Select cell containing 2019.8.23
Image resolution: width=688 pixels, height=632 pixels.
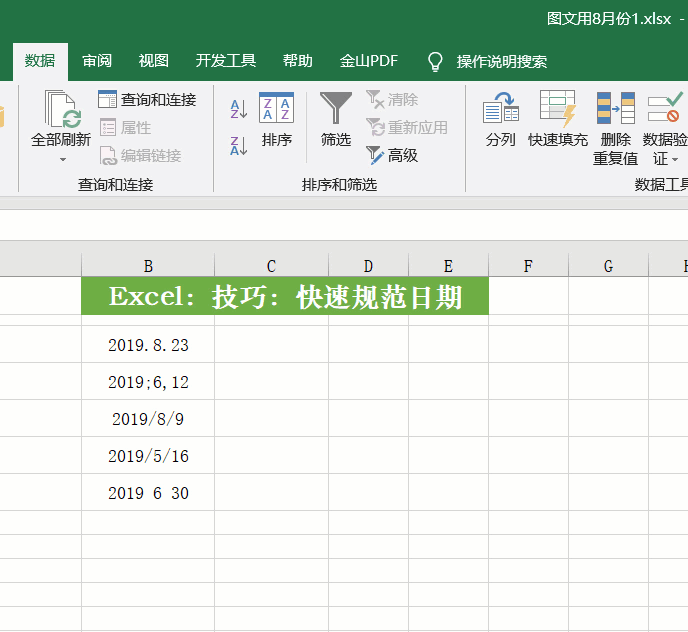pyautogui.click(x=148, y=345)
